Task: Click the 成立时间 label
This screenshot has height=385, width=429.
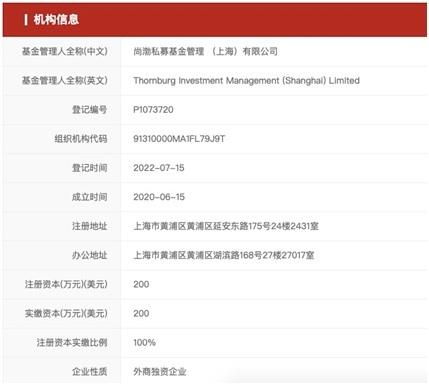Action: [90, 197]
